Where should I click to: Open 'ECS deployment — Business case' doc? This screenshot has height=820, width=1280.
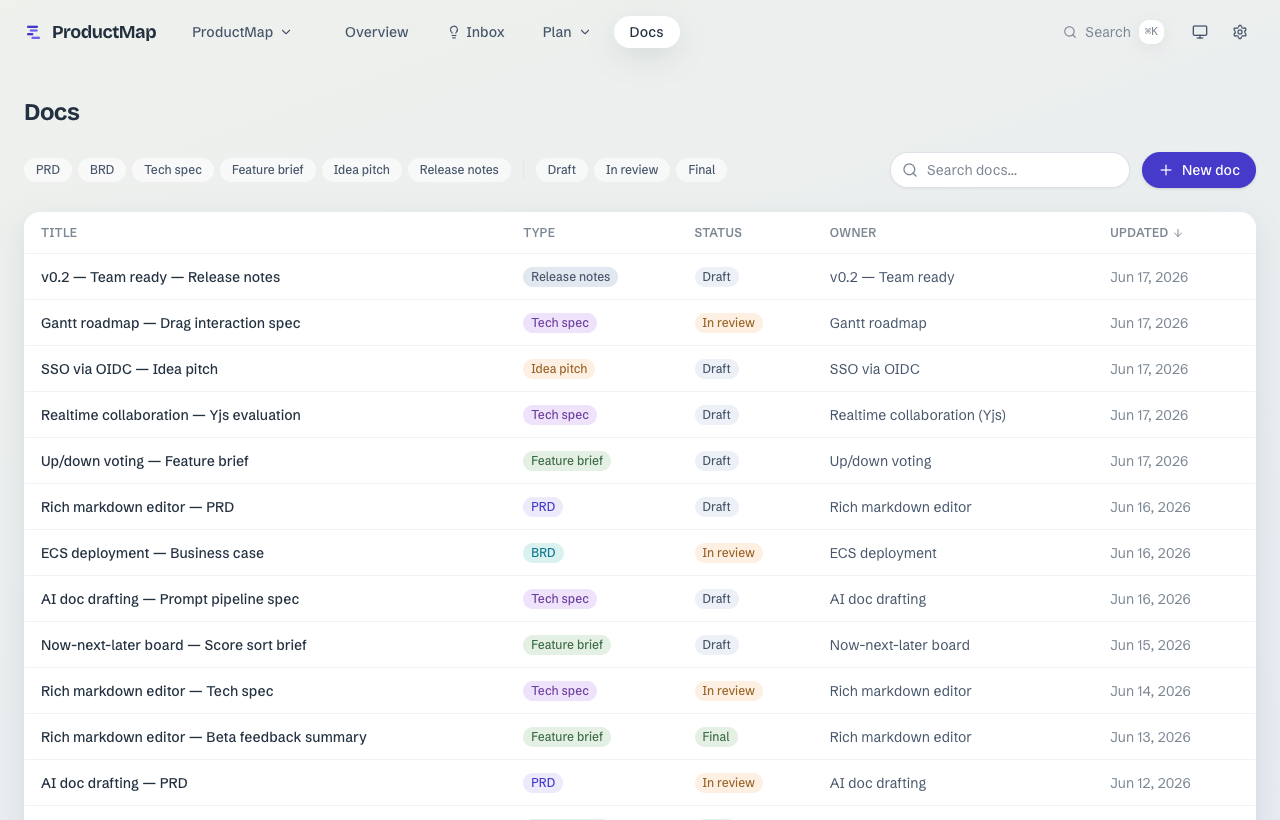click(152, 553)
